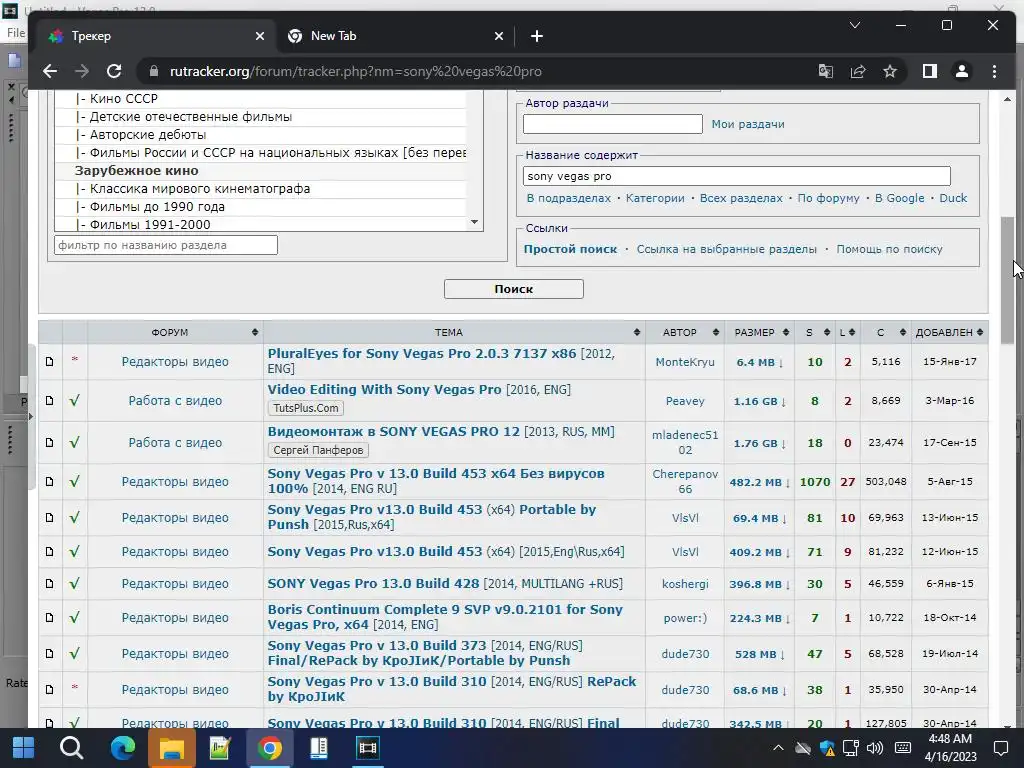Sort results by АВТОР column
Screen dimensions: 1024x768
684,332
